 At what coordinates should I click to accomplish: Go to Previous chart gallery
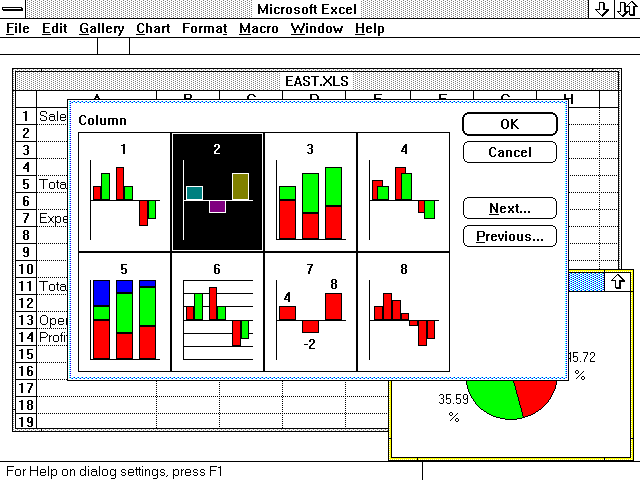pos(510,236)
